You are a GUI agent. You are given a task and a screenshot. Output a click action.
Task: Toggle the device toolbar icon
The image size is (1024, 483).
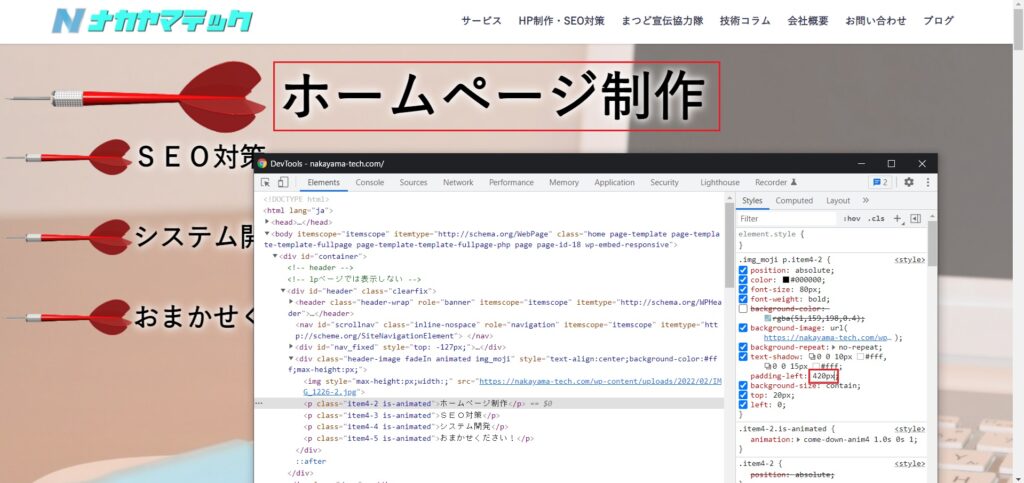click(x=283, y=183)
